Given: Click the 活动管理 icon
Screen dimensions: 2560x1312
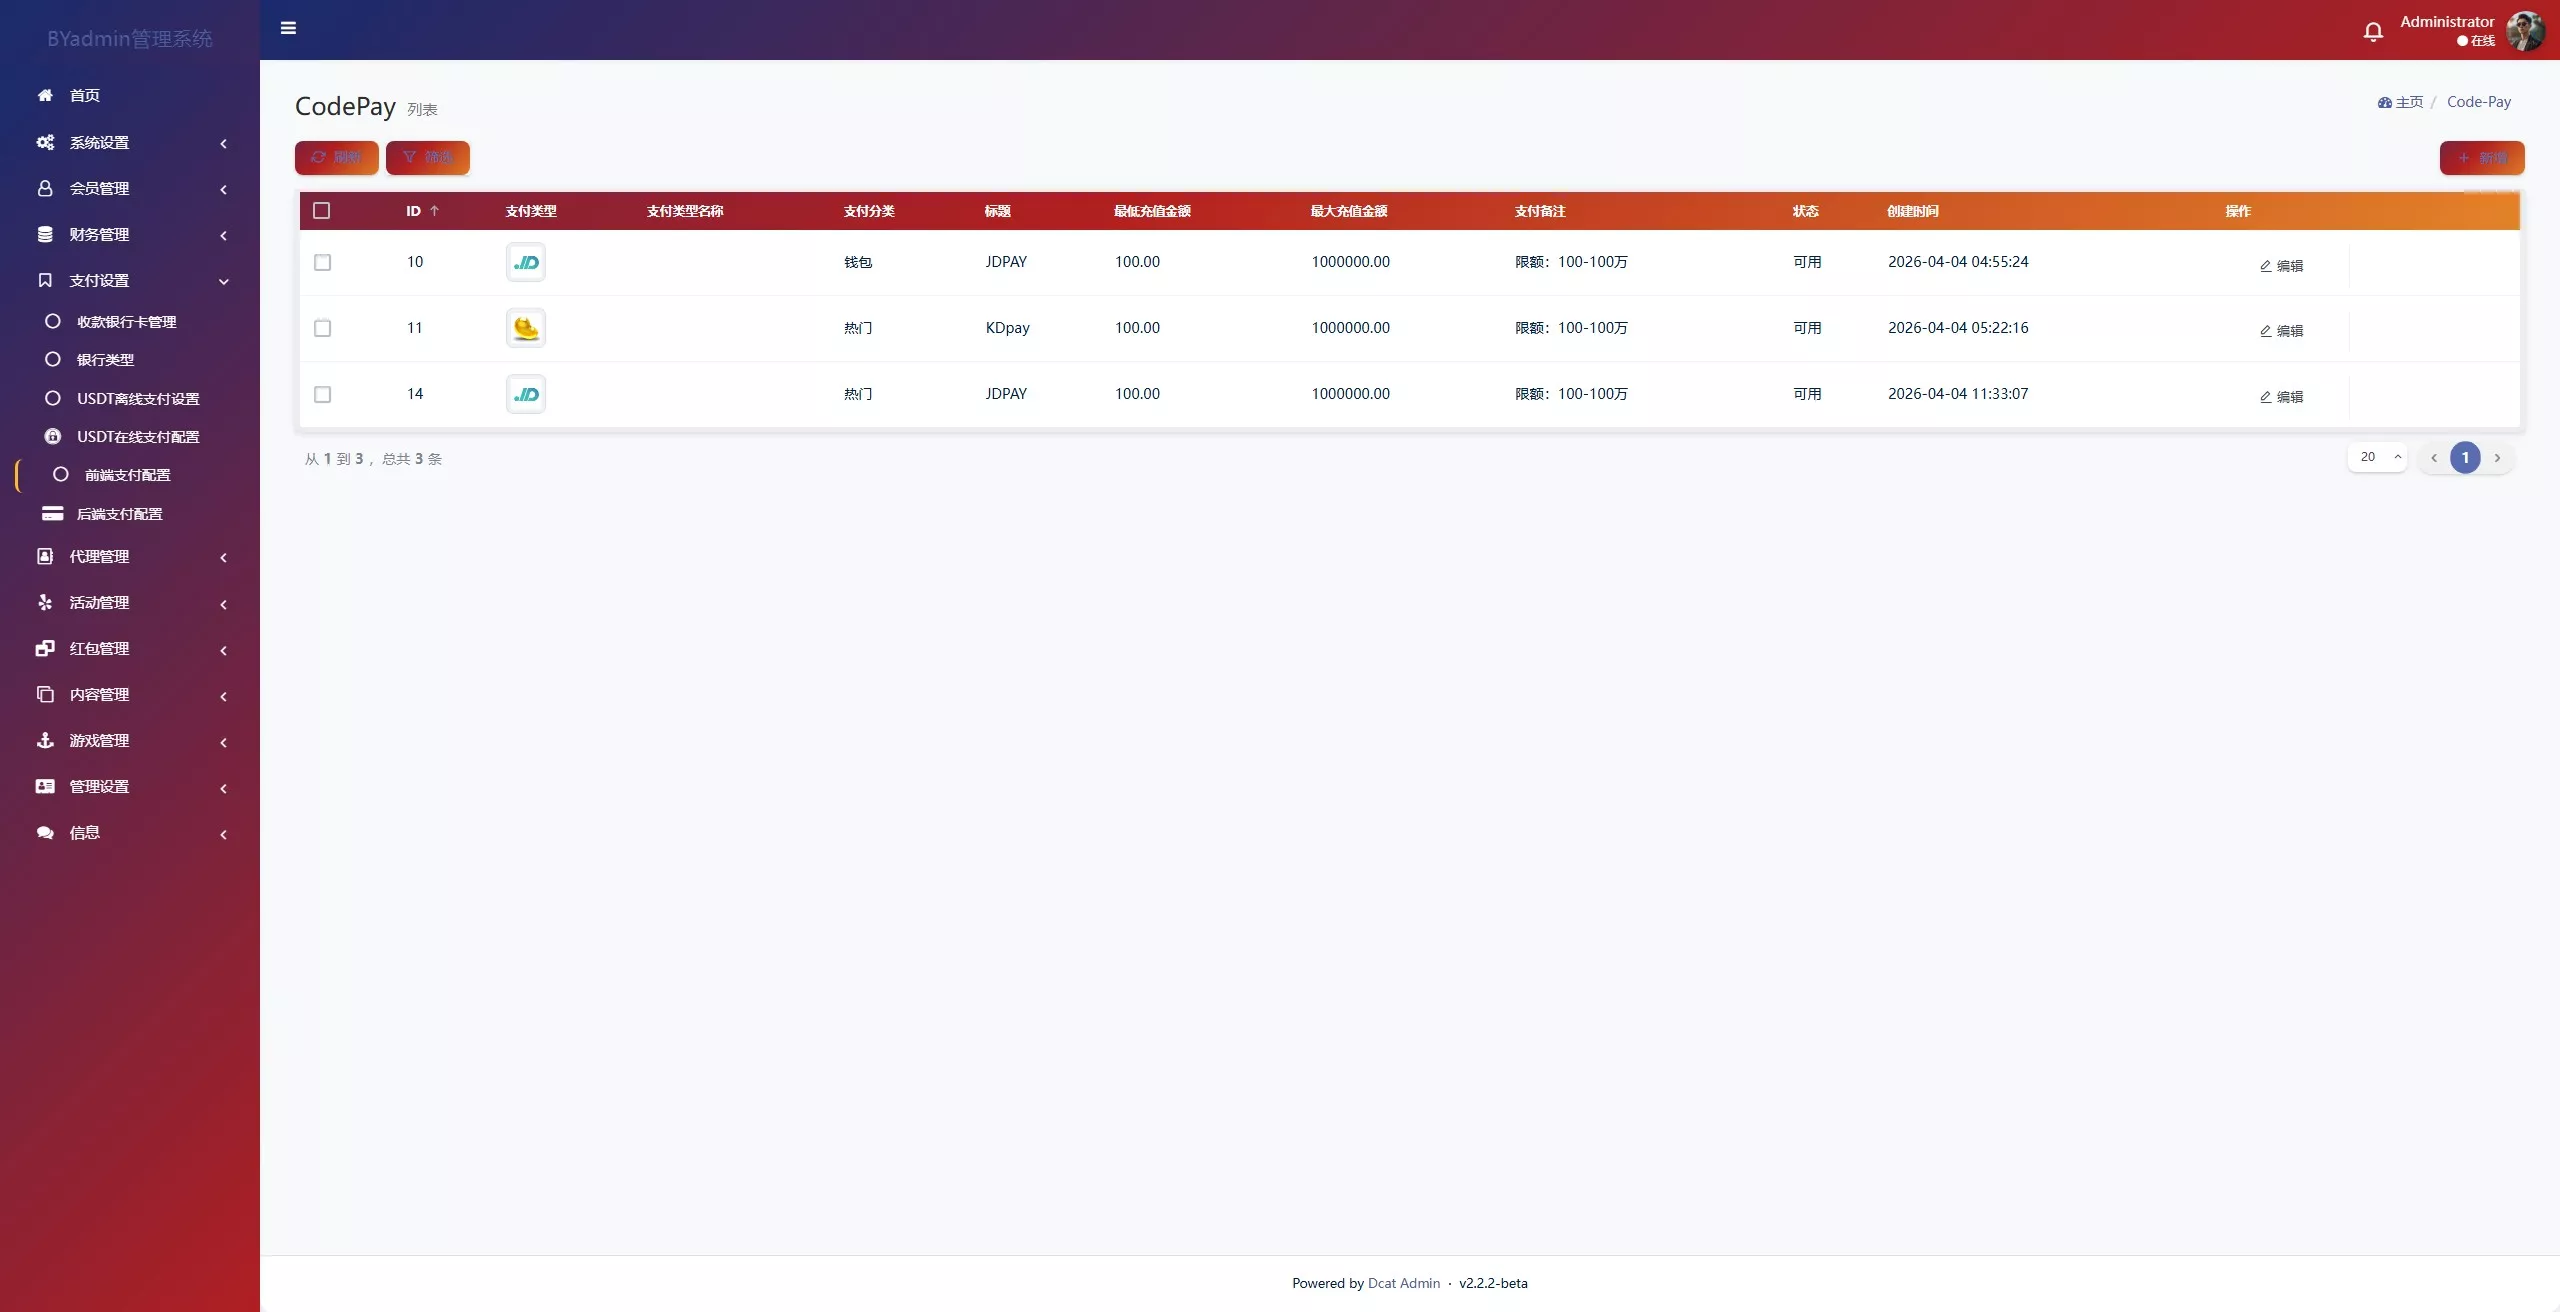Looking at the screenshot, I should point(45,602).
